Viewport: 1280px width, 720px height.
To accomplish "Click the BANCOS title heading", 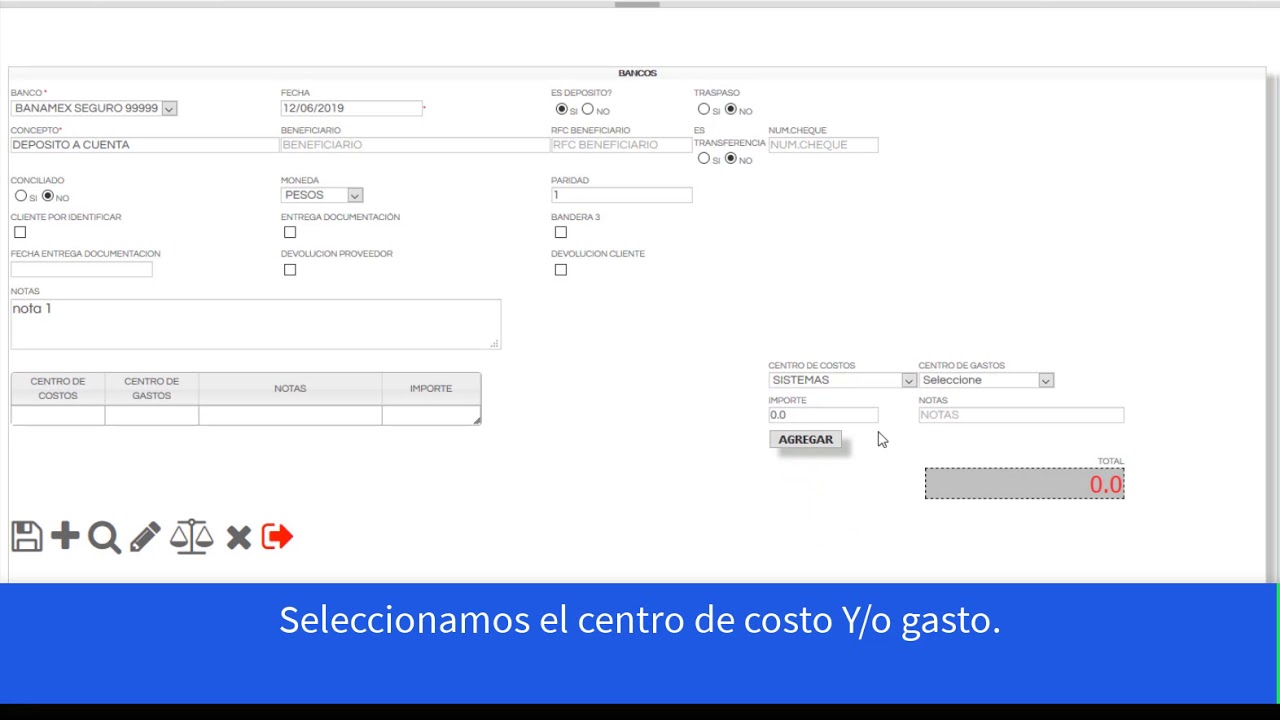I will click(x=637, y=73).
